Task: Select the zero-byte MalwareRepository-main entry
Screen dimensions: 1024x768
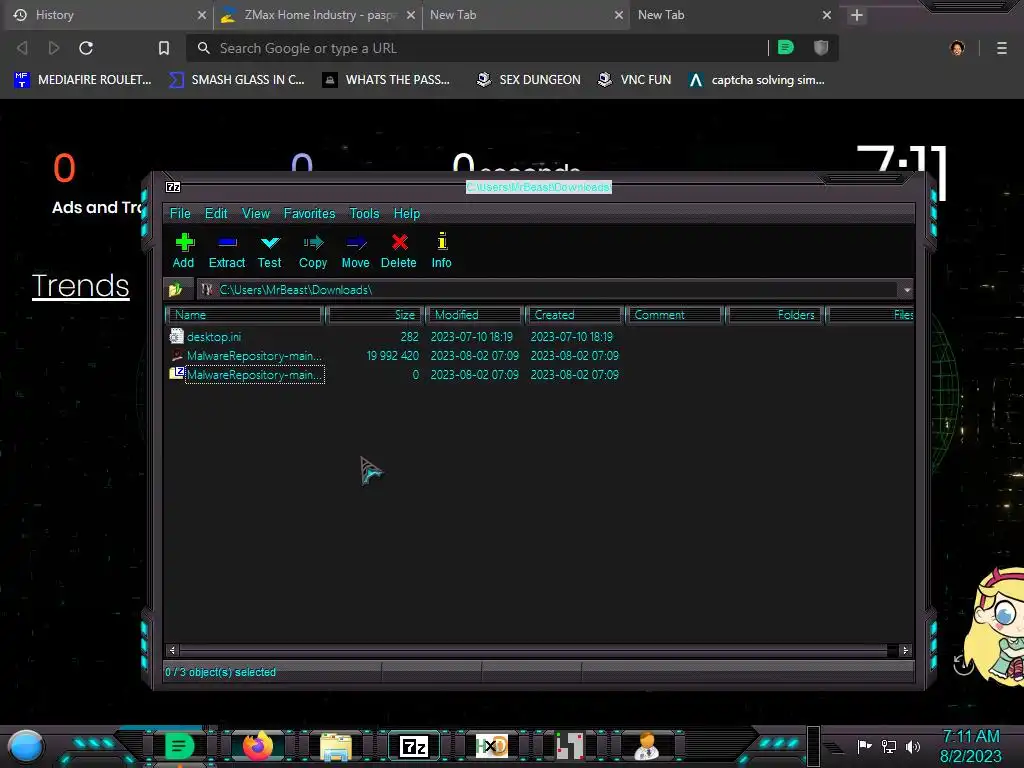Action: (539, 375)
